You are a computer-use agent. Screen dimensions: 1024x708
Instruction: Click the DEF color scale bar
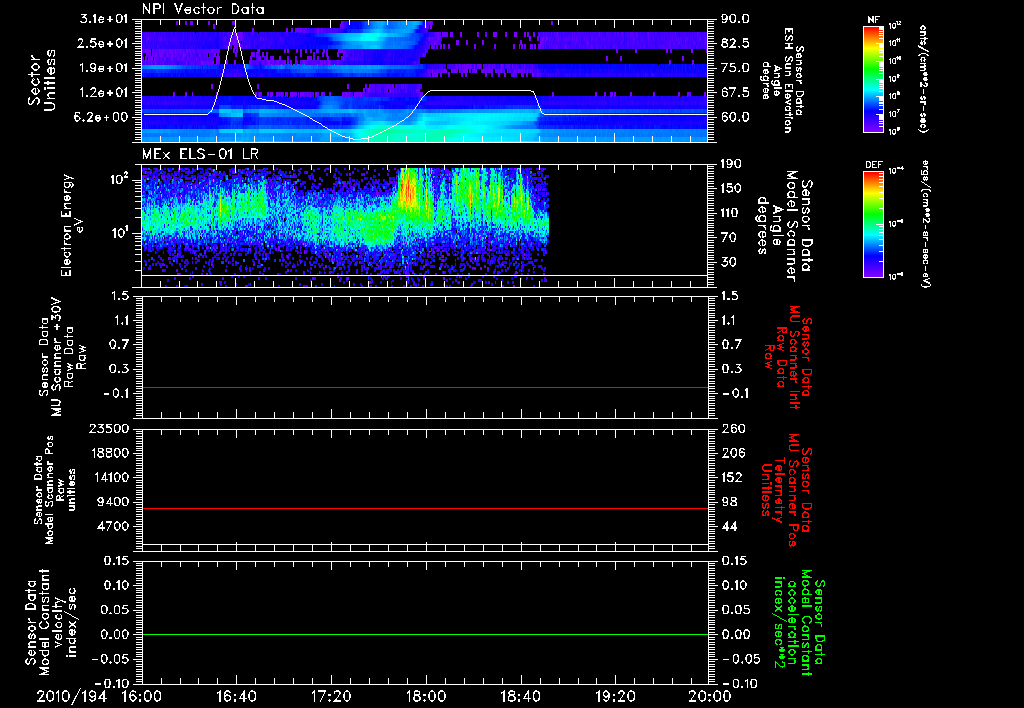tap(873, 223)
